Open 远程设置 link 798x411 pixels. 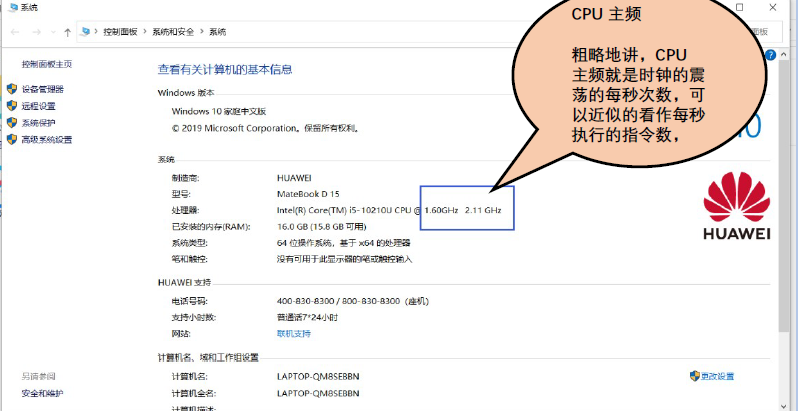click(39, 106)
